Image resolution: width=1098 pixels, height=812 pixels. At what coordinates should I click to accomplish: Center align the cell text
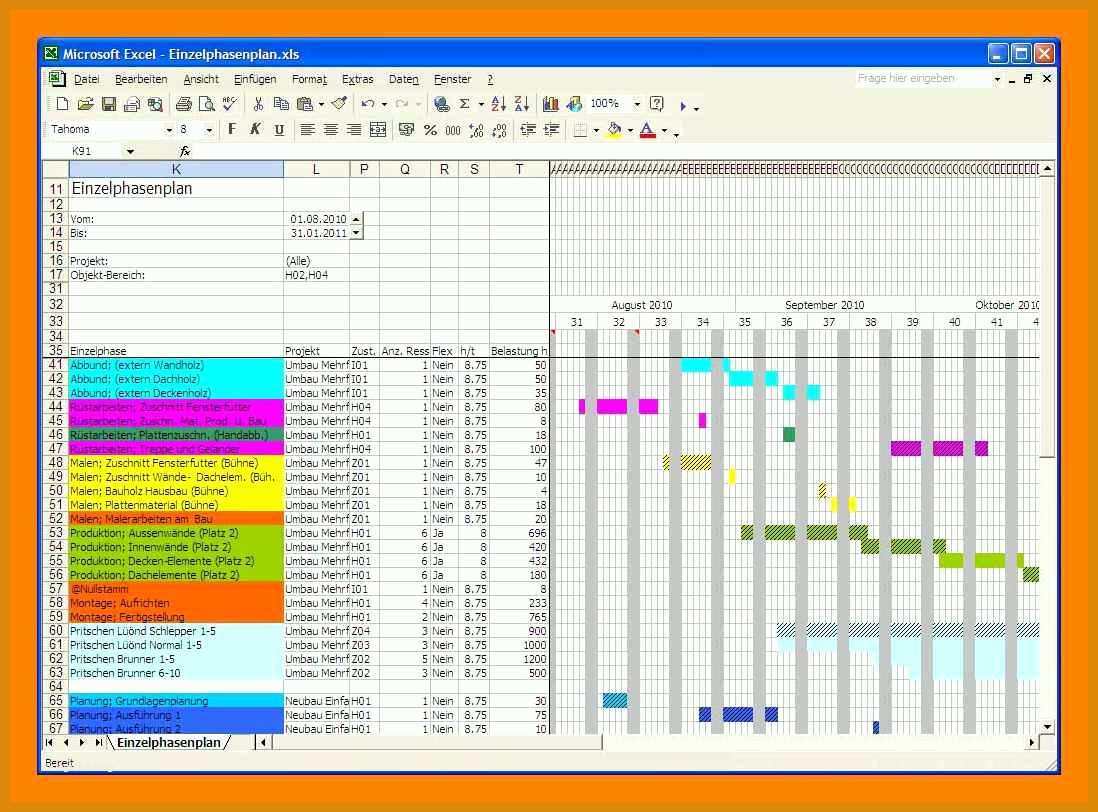[x=331, y=130]
